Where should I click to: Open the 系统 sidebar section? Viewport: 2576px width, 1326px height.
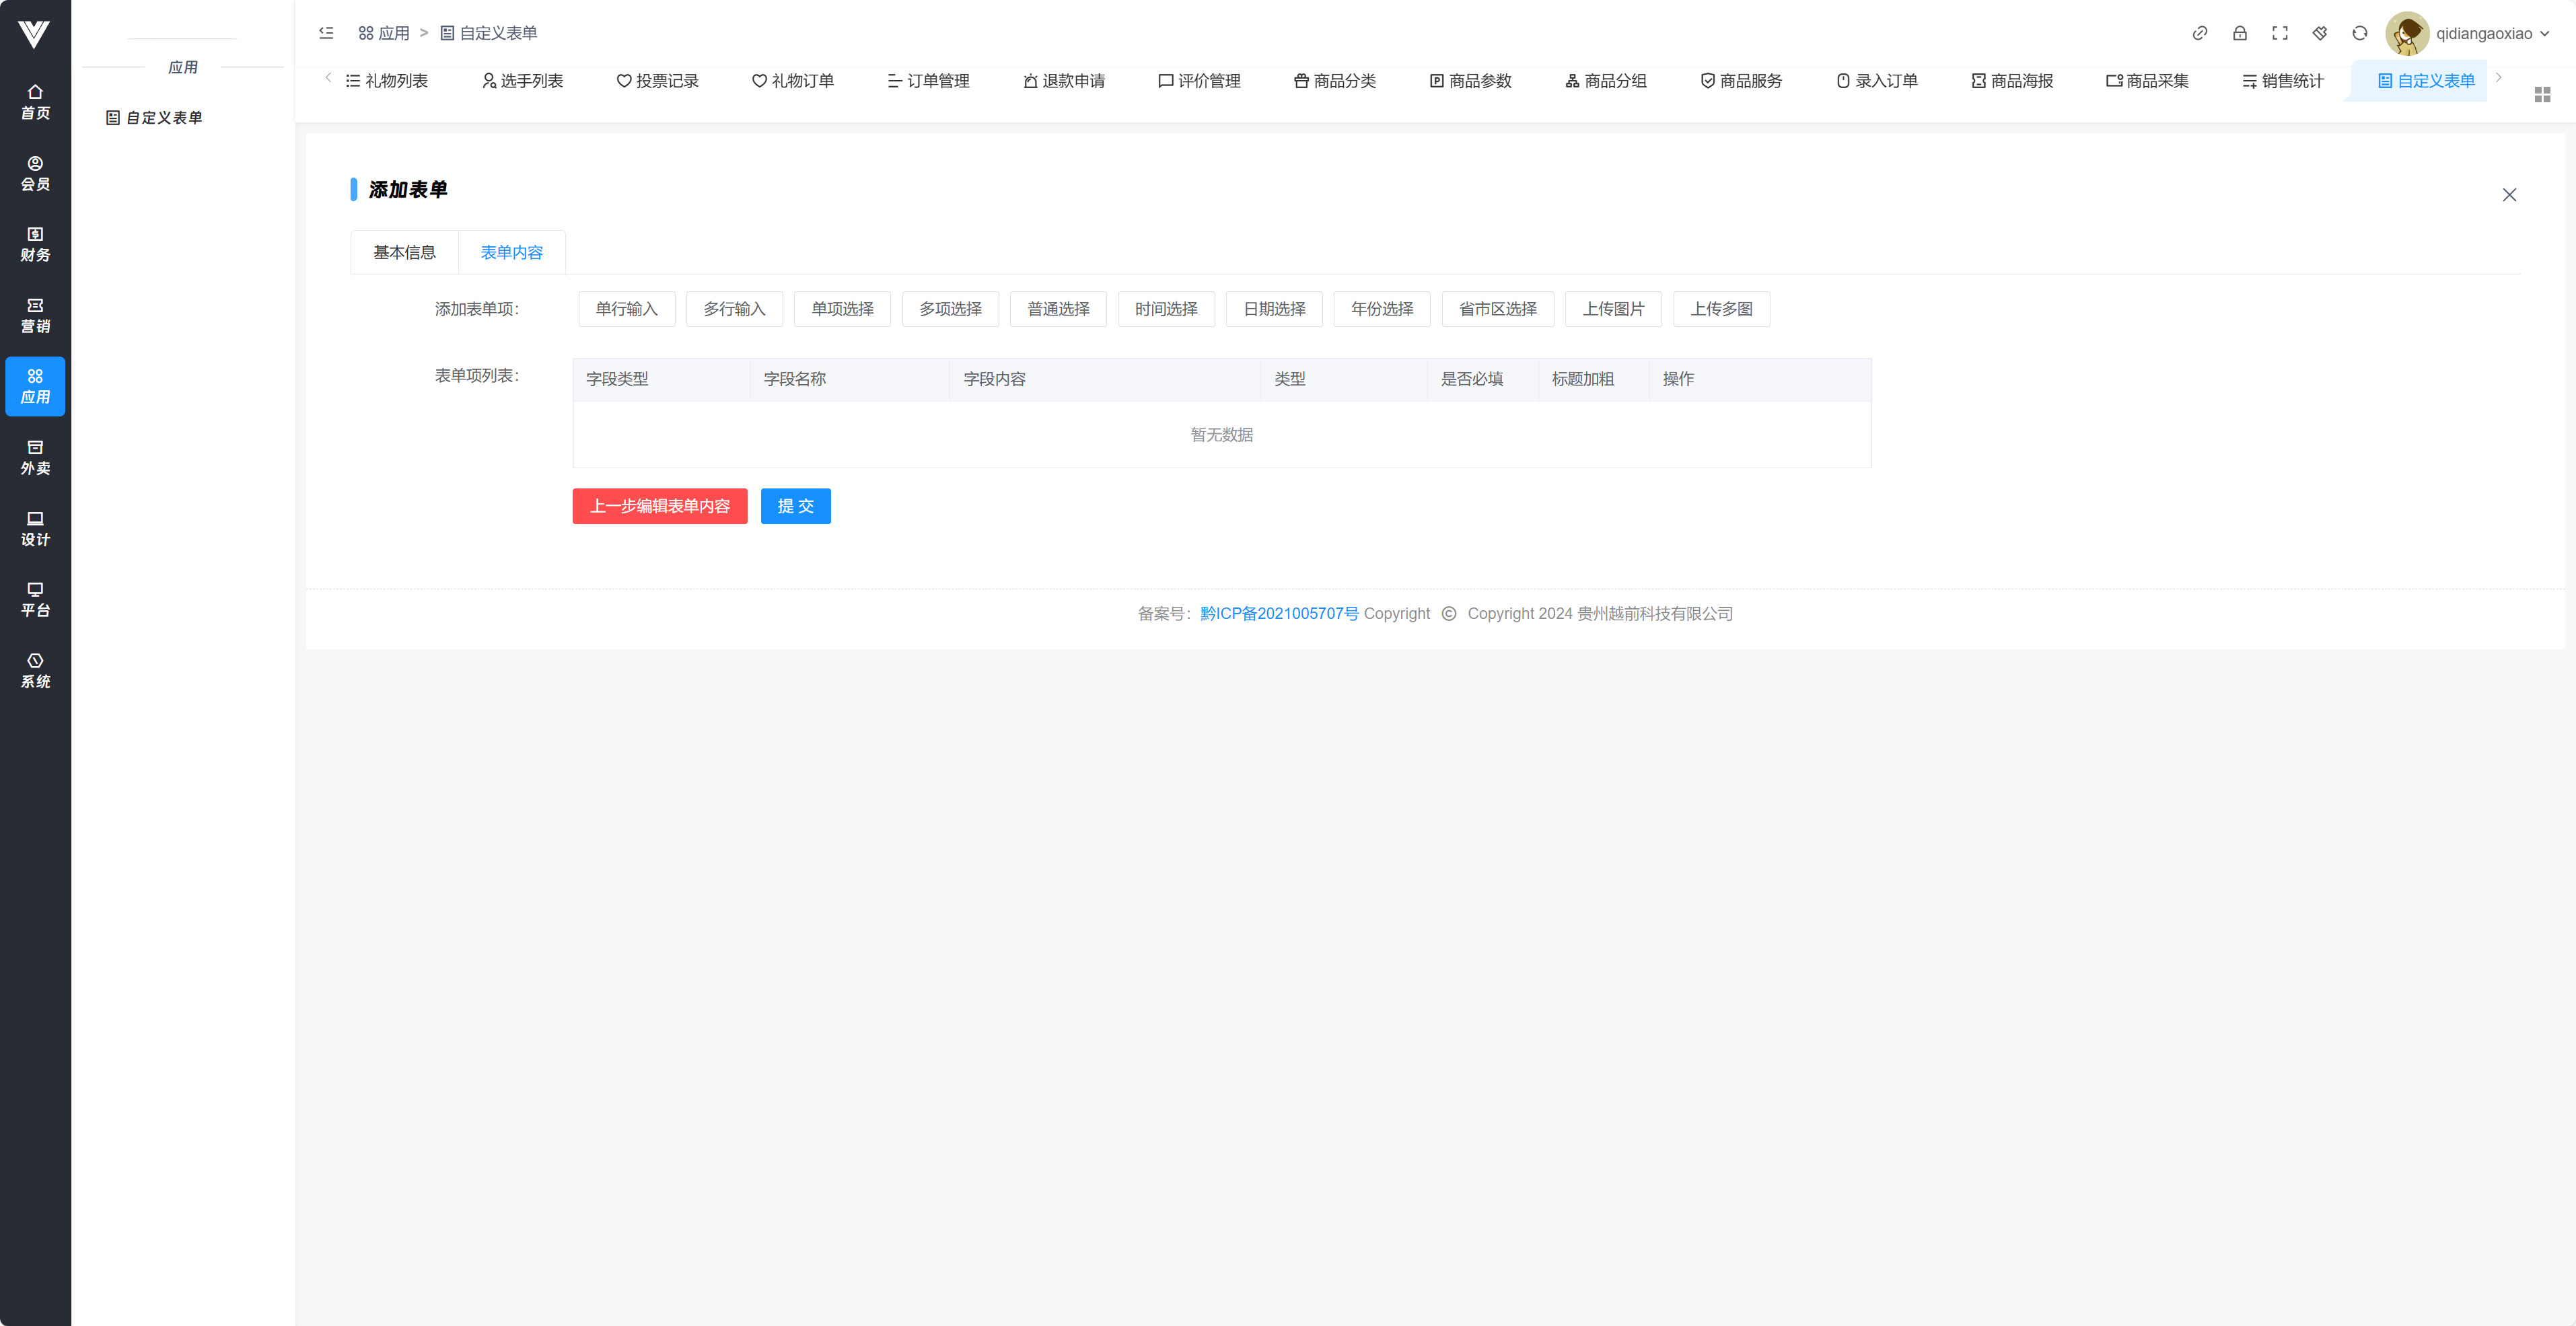pos(35,670)
